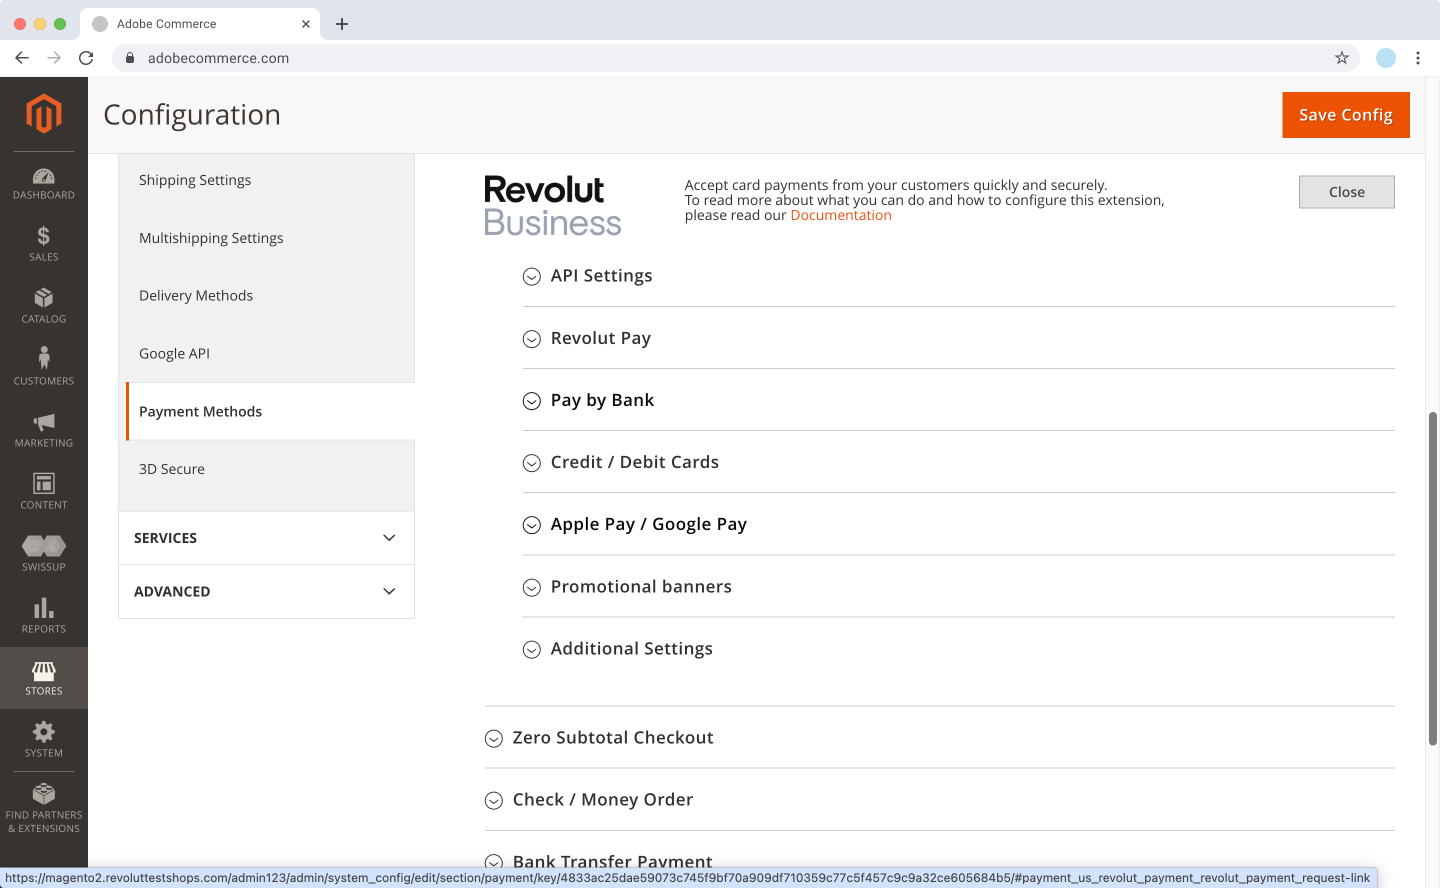Expand the SERVICES sidebar group
The height and width of the screenshot is (889, 1440).
pos(266,538)
